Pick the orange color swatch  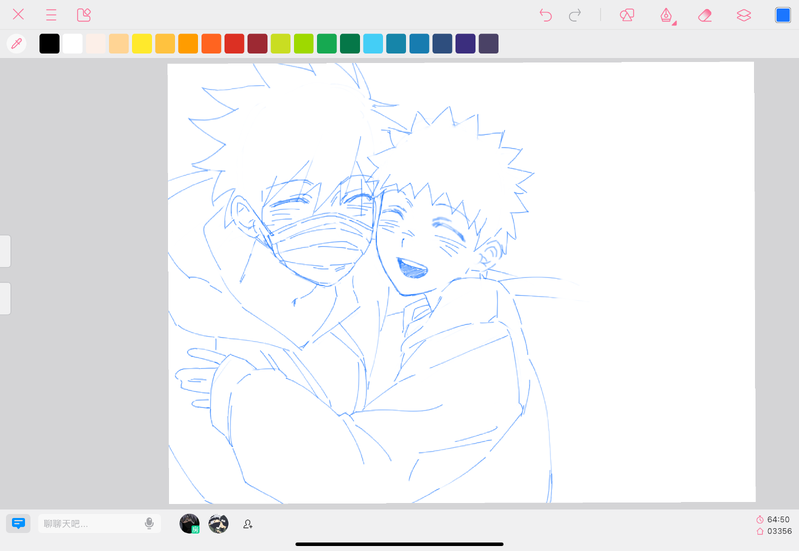[x=188, y=43]
